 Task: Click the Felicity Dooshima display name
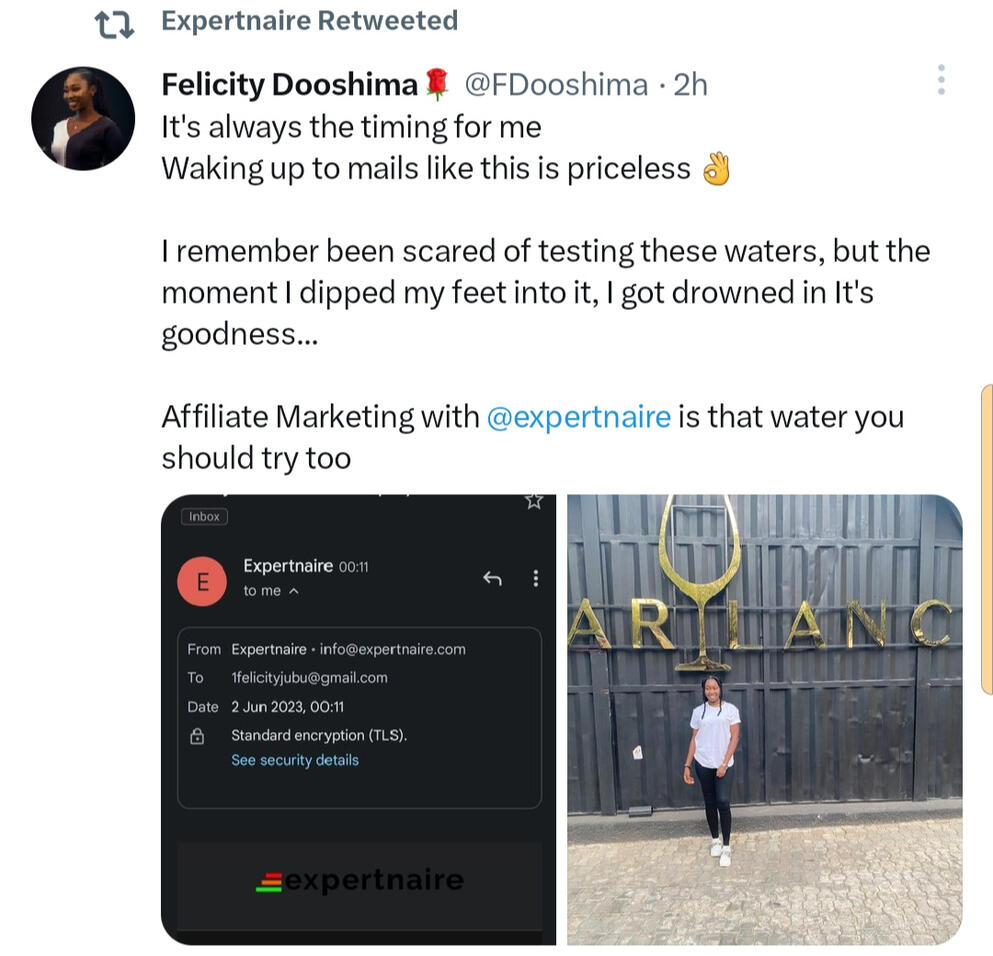[x=289, y=85]
